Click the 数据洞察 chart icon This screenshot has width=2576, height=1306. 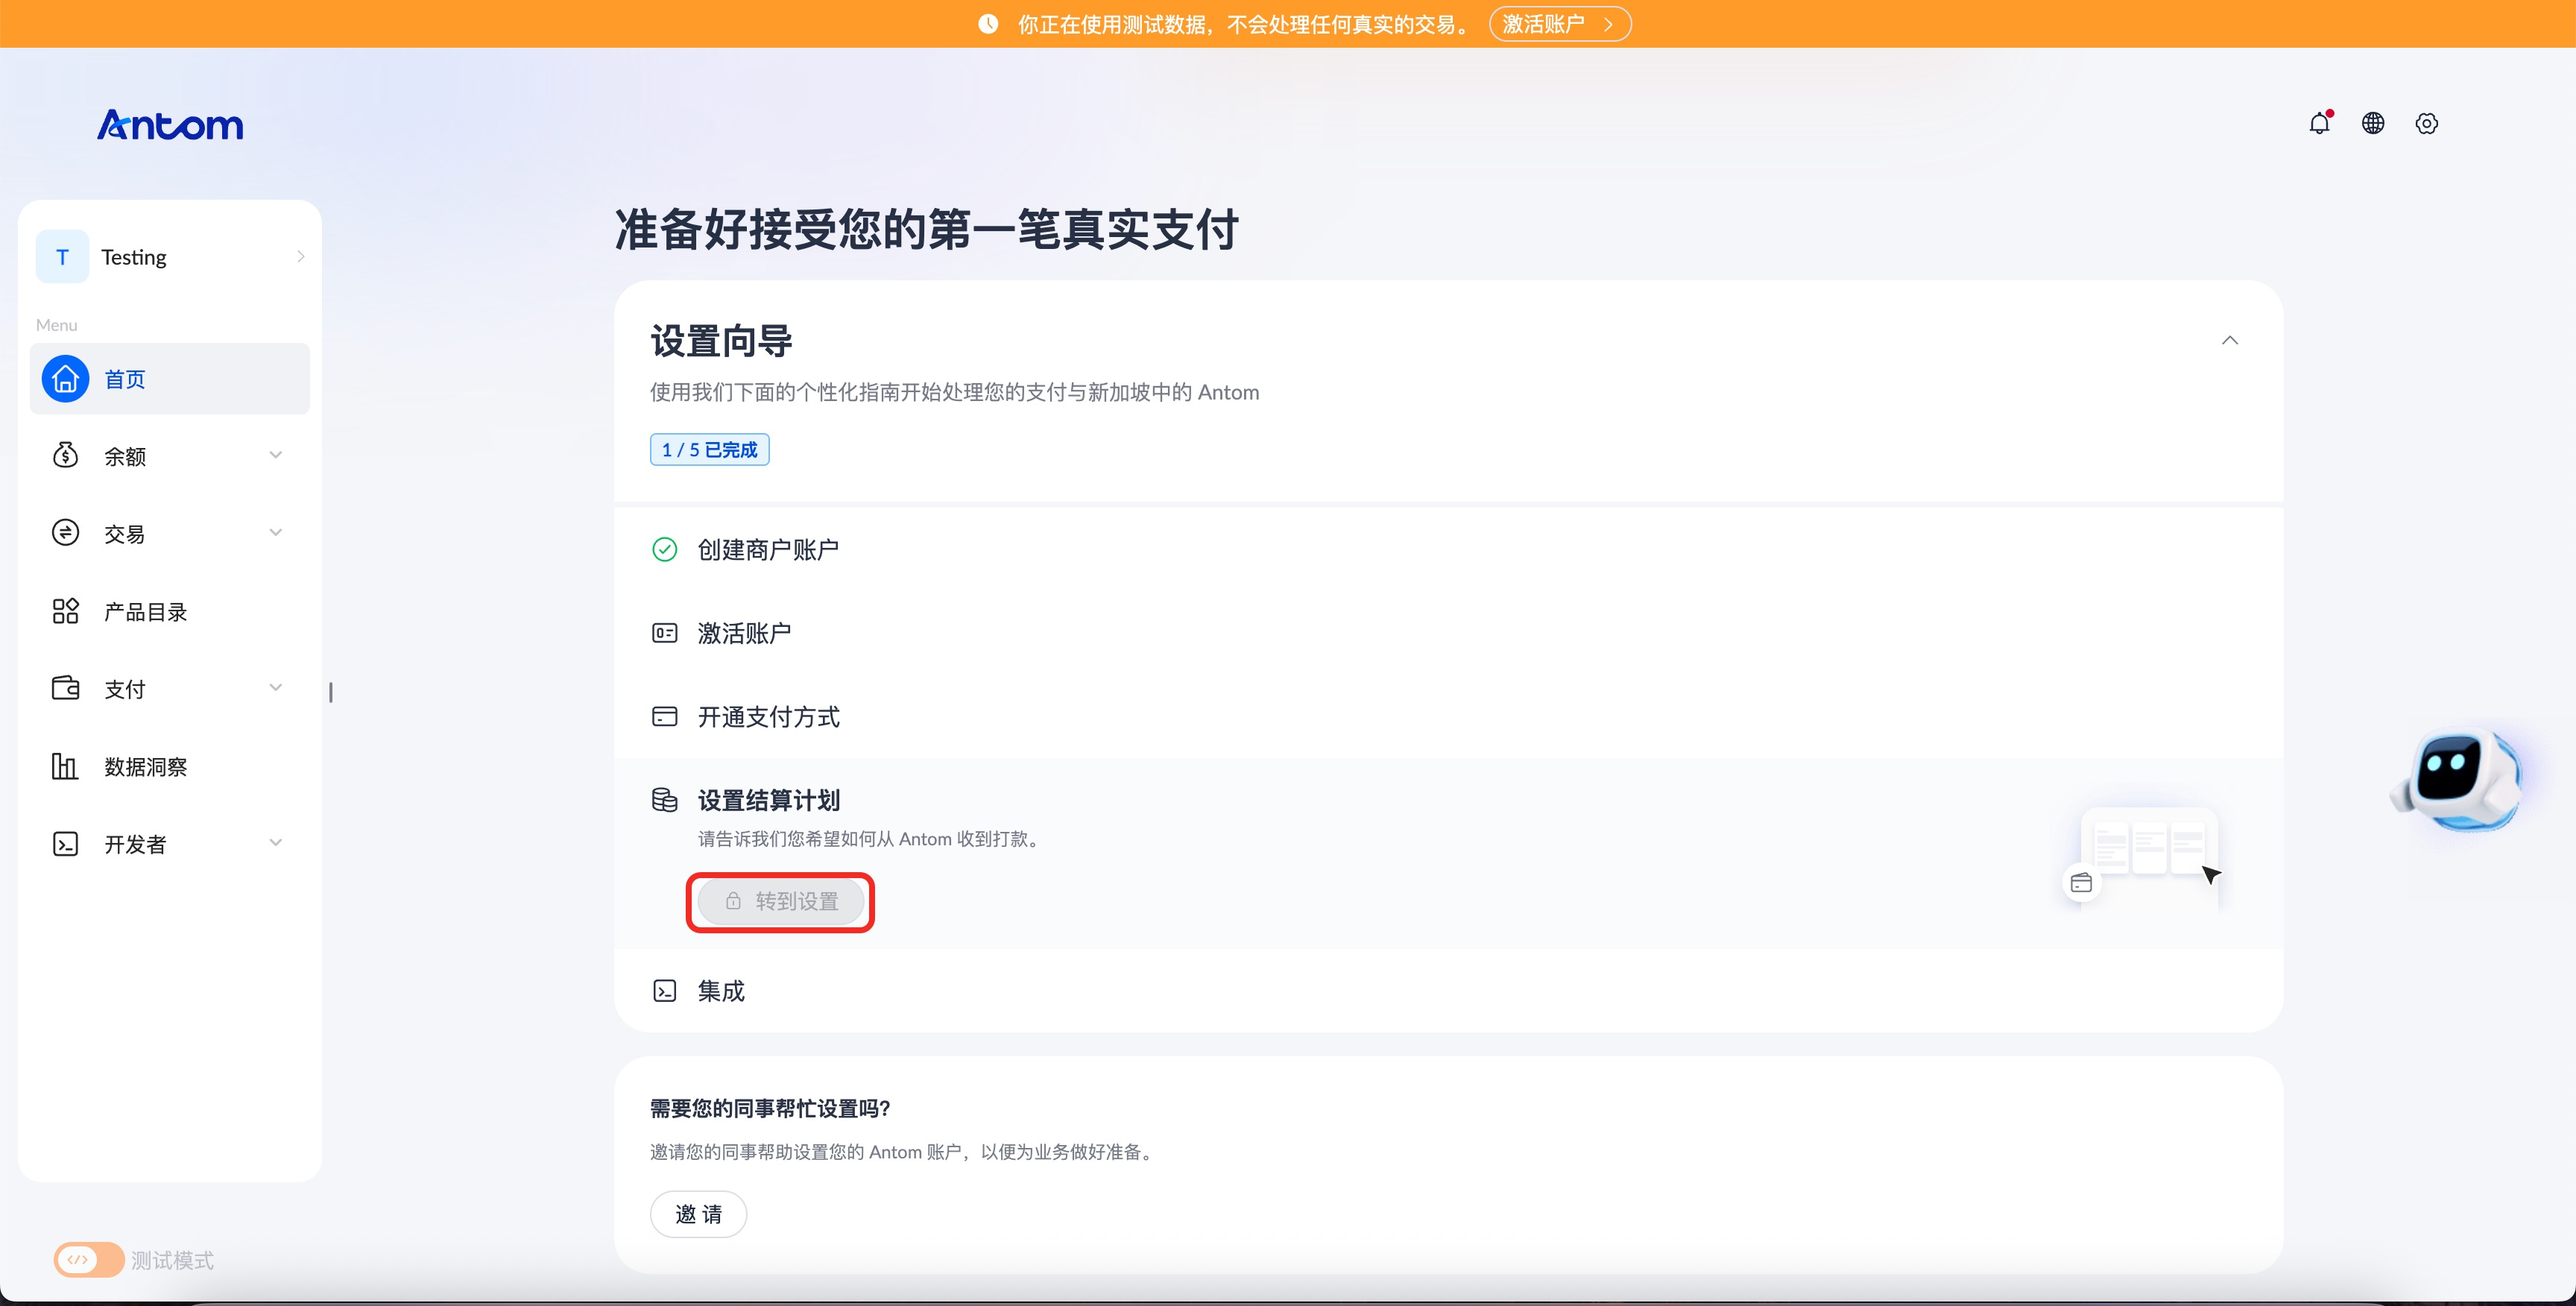click(x=65, y=766)
